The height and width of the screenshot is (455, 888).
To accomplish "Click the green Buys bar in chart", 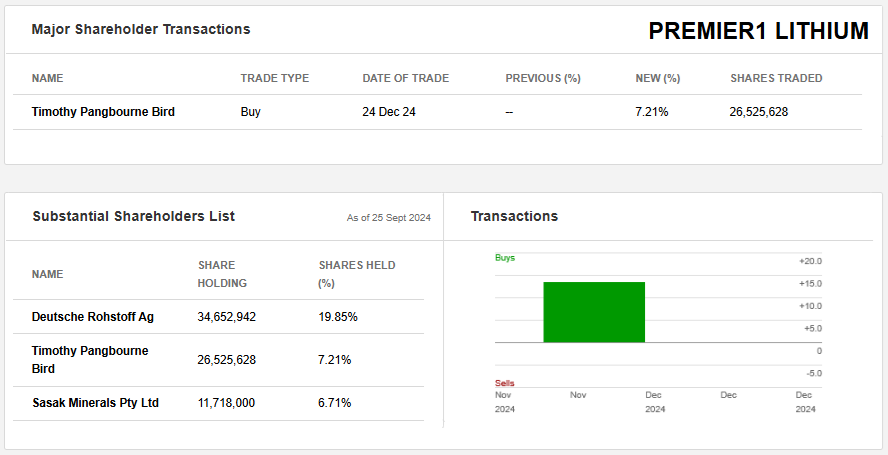I will (594, 312).
